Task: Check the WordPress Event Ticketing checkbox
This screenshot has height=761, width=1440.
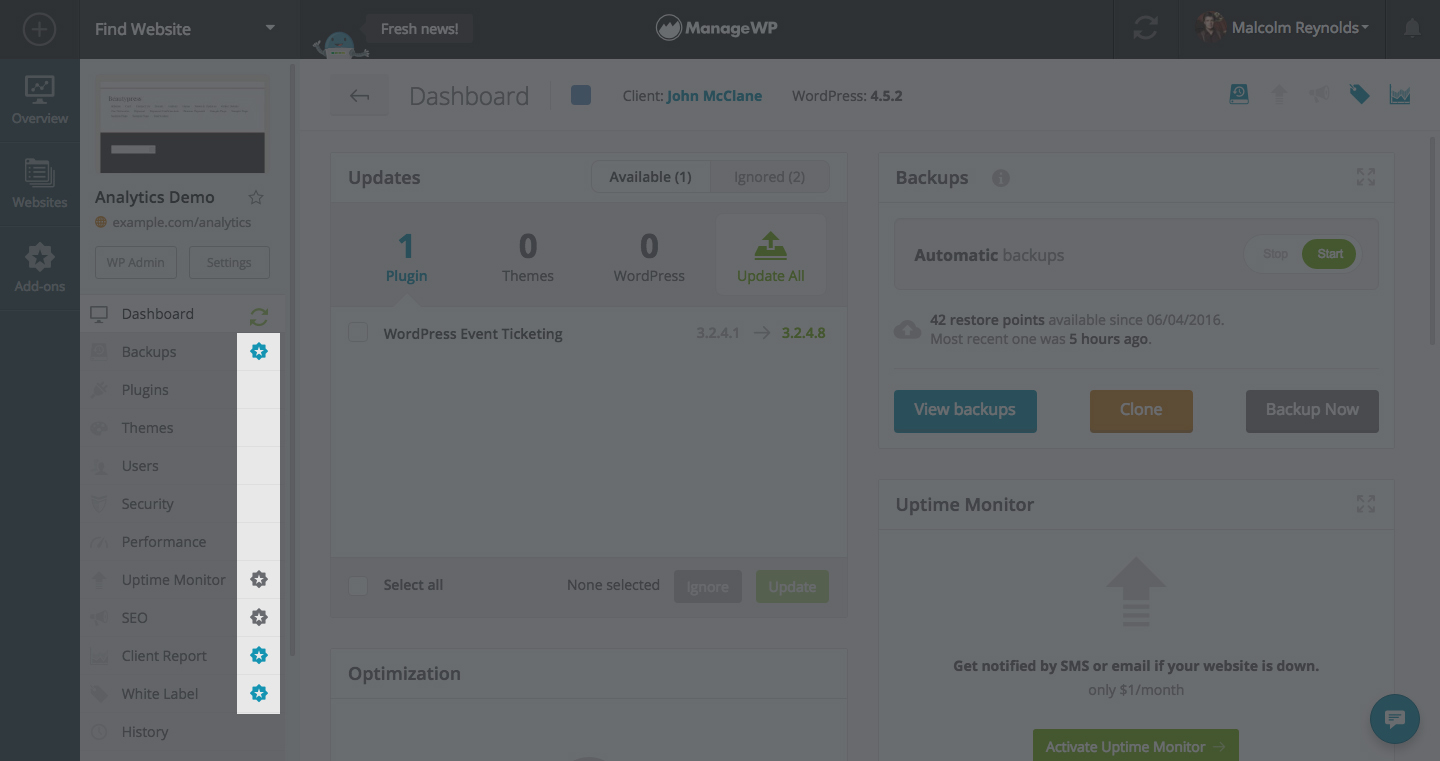Action: (x=358, y=333)
